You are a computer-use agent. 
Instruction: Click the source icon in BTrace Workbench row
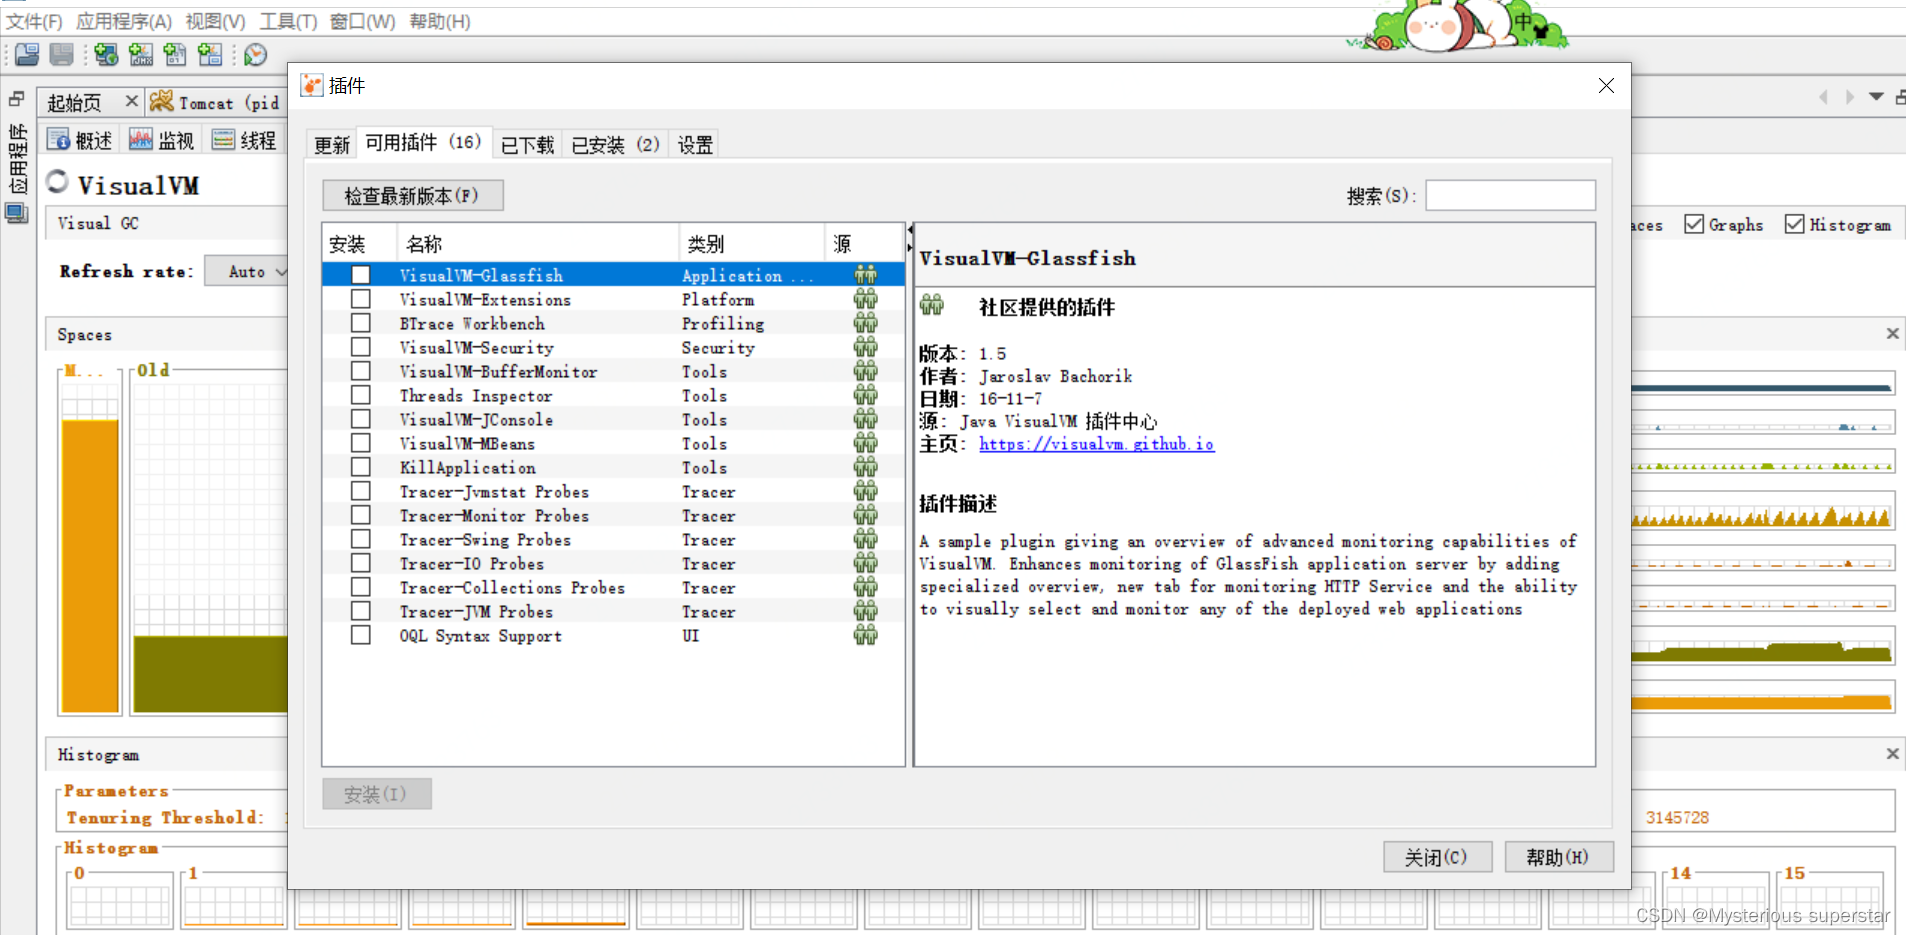tap(865, 323)
